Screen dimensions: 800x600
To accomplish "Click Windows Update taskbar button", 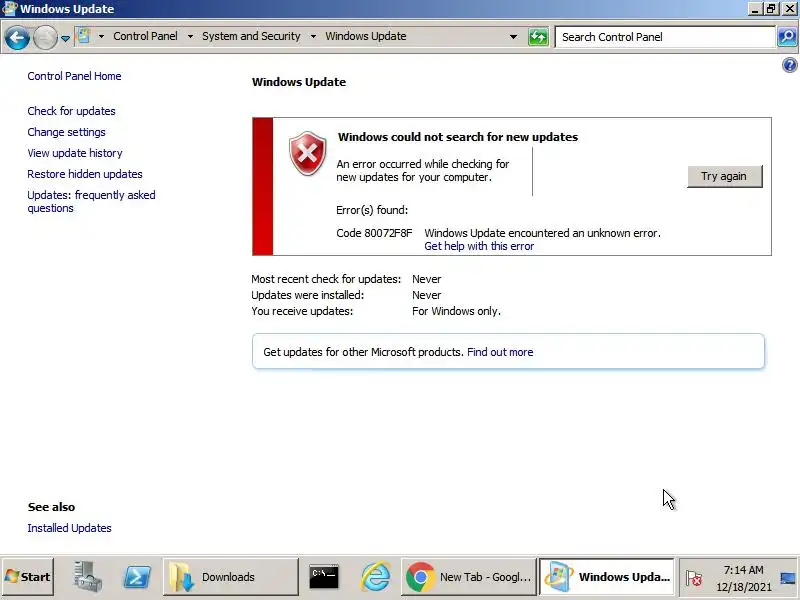I will point(607,577).
